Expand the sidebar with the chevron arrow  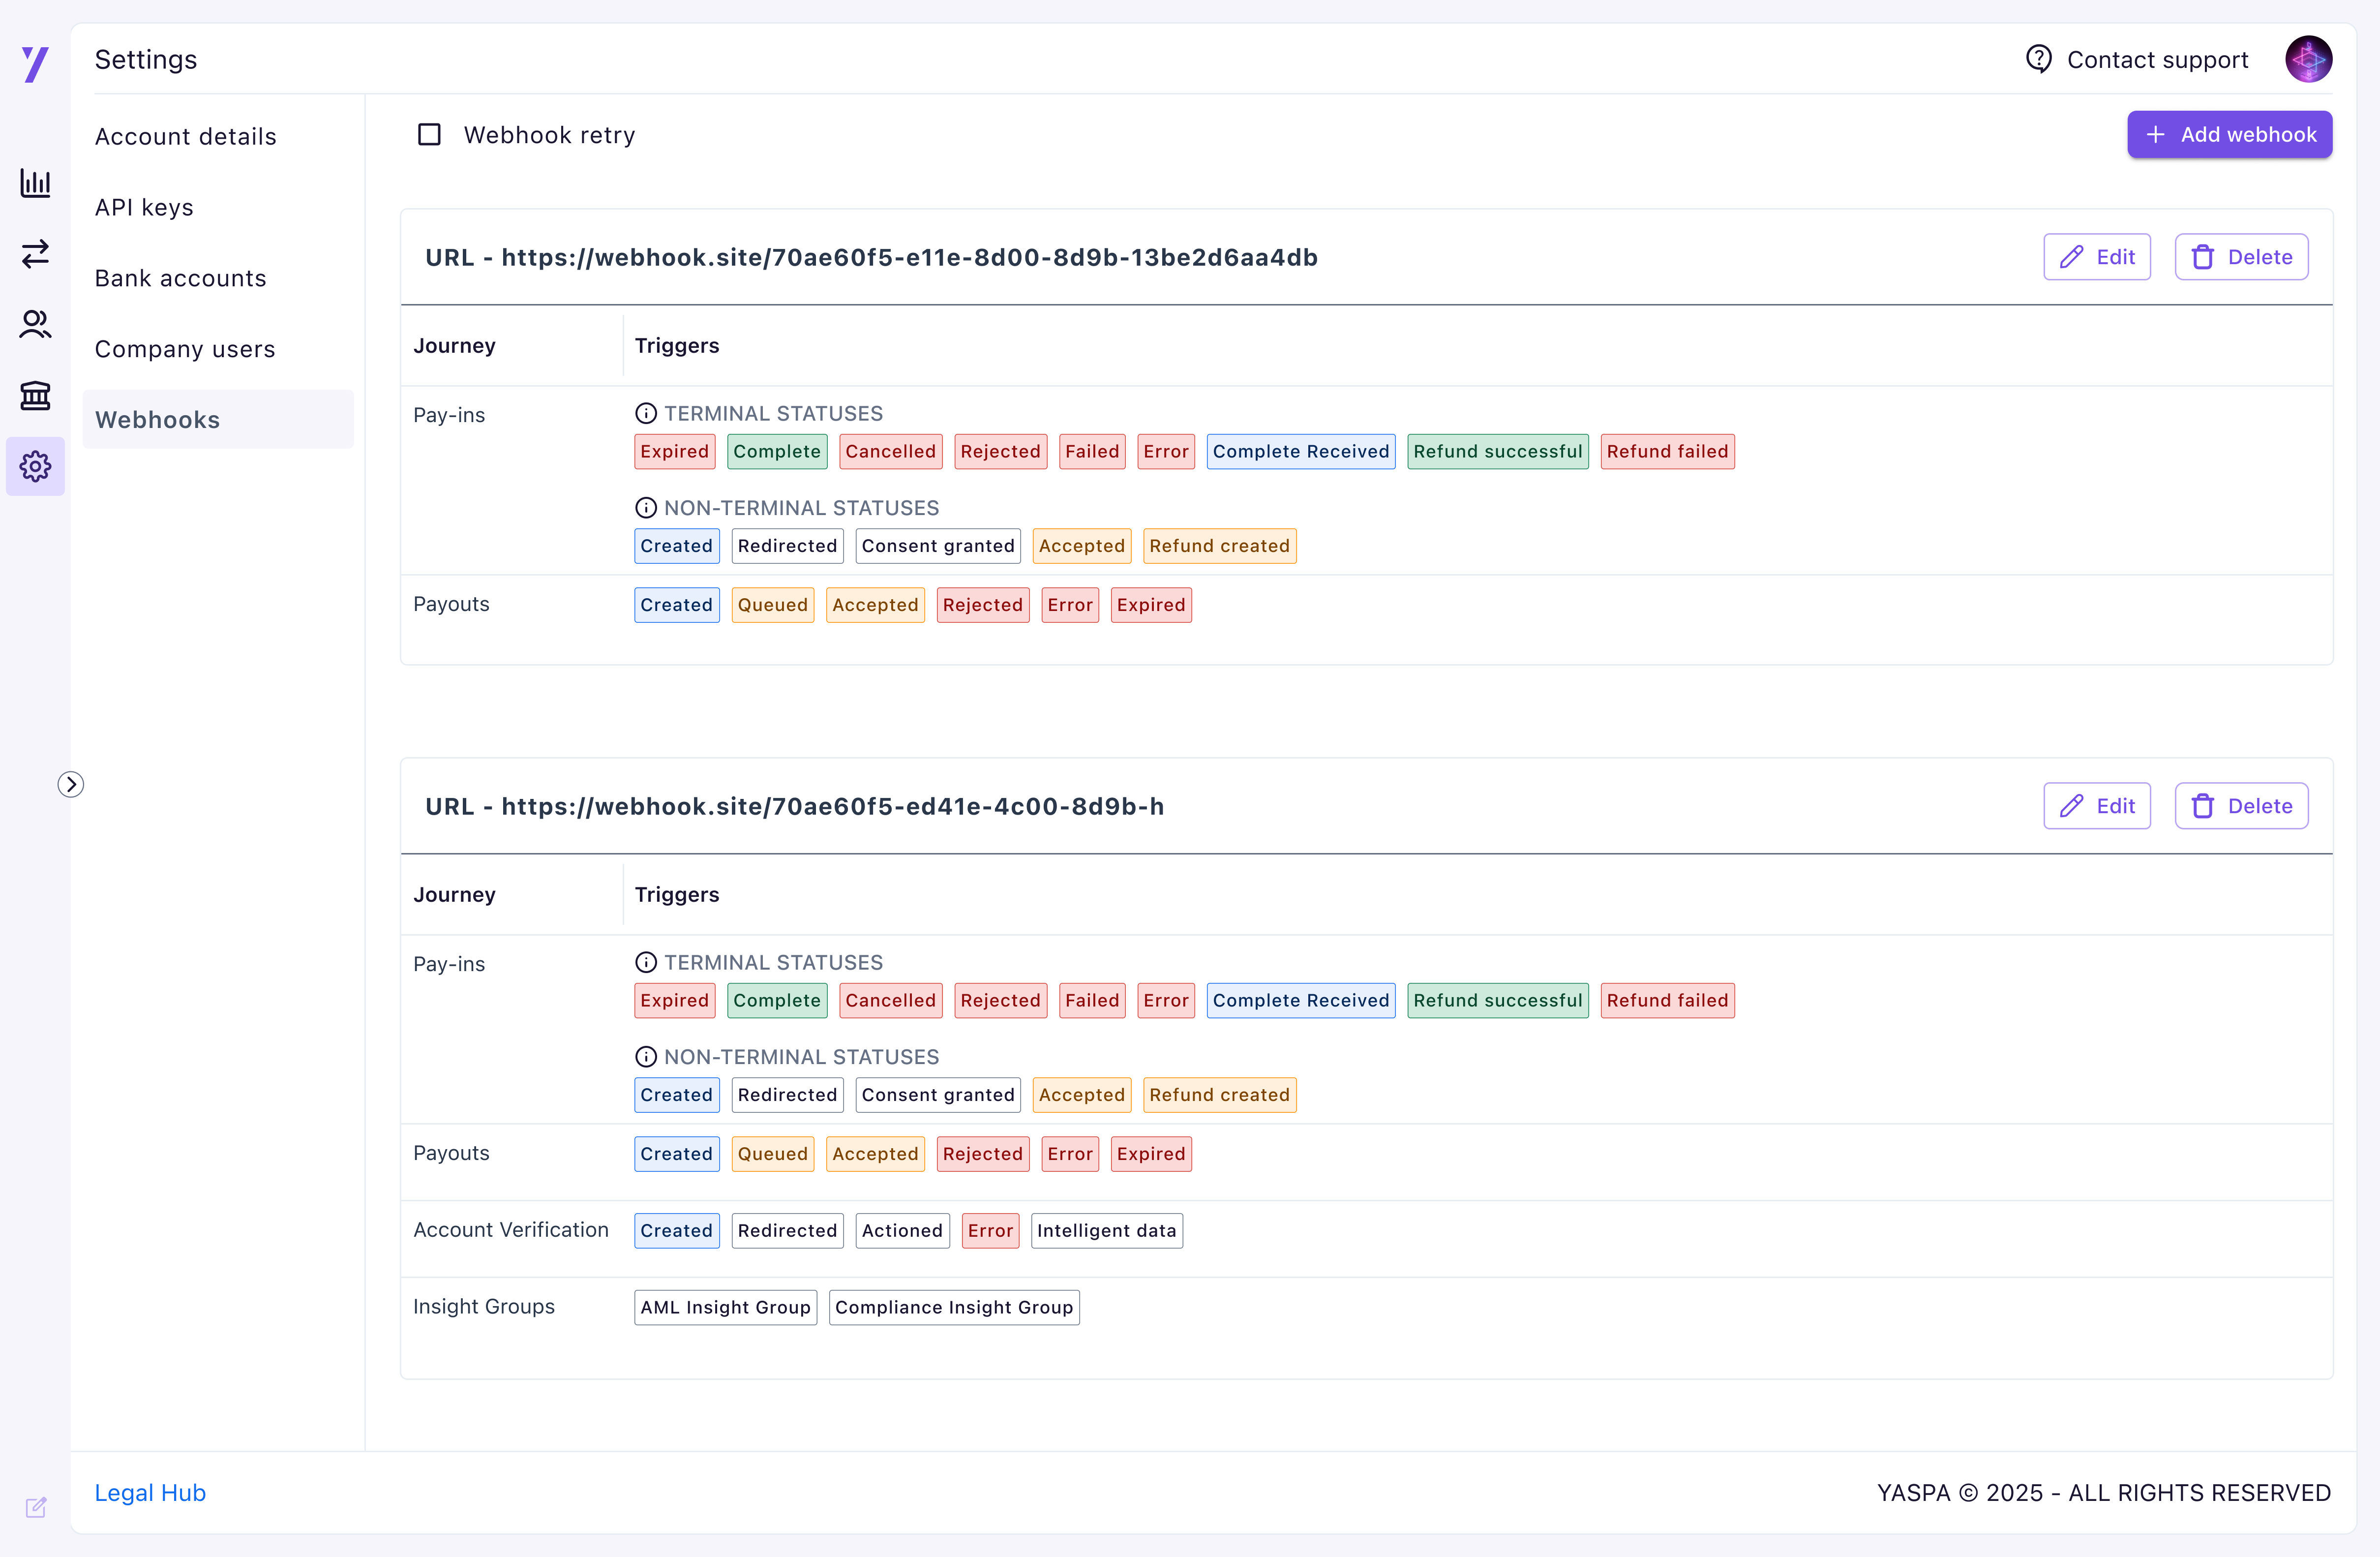tap(70, 784)
